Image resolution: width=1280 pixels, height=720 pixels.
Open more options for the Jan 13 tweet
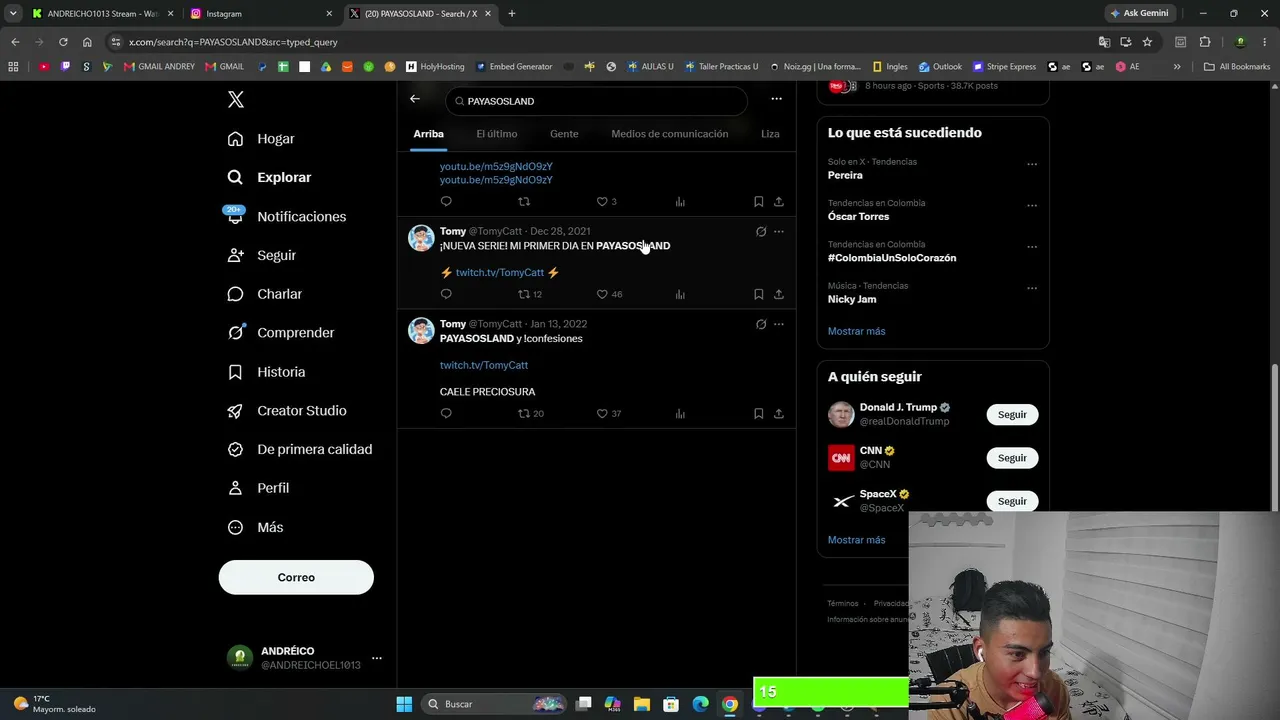pyautogui.click(x=779, y=324)
